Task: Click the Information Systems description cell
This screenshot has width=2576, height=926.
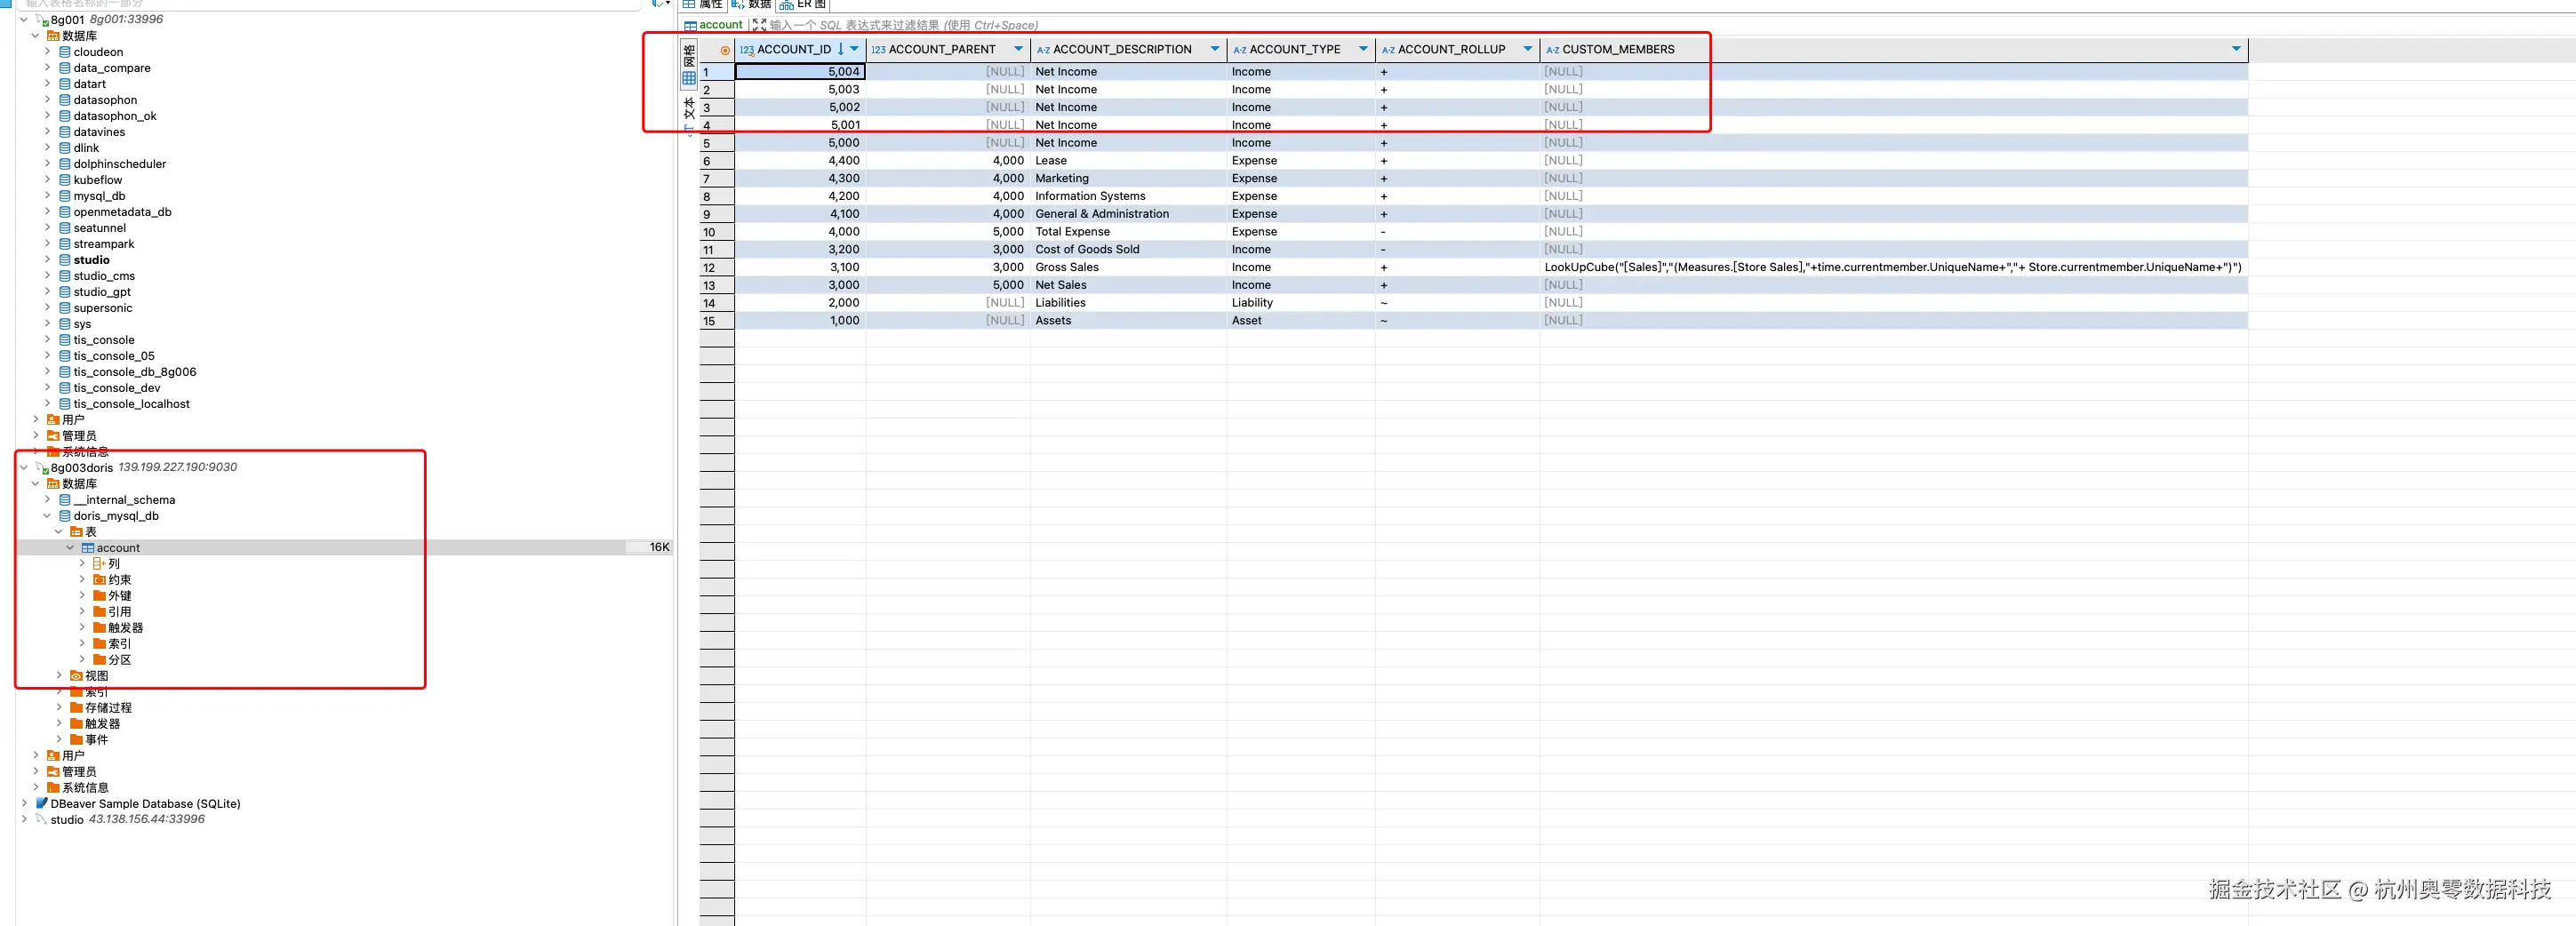Action: (x=1128, y=196)
